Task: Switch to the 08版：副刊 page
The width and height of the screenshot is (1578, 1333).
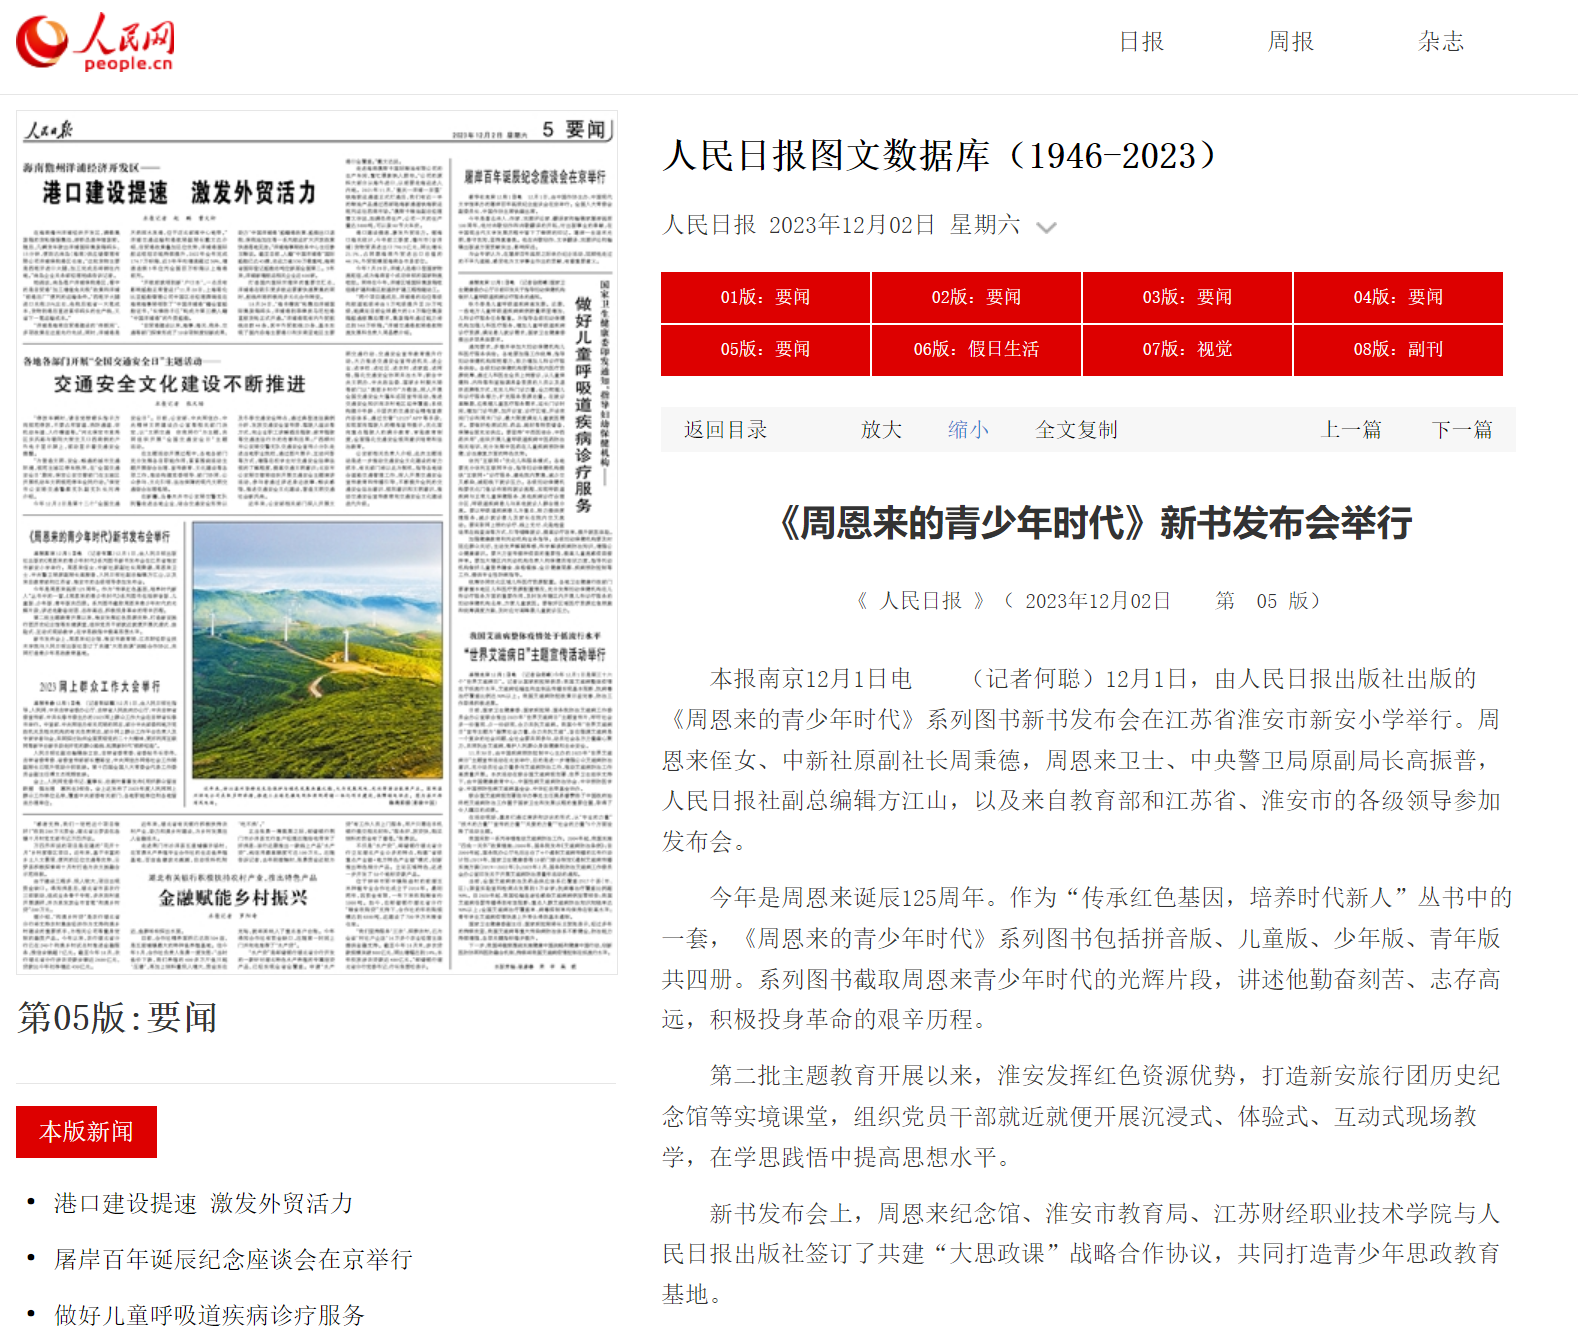Action: click(1398, 349)
